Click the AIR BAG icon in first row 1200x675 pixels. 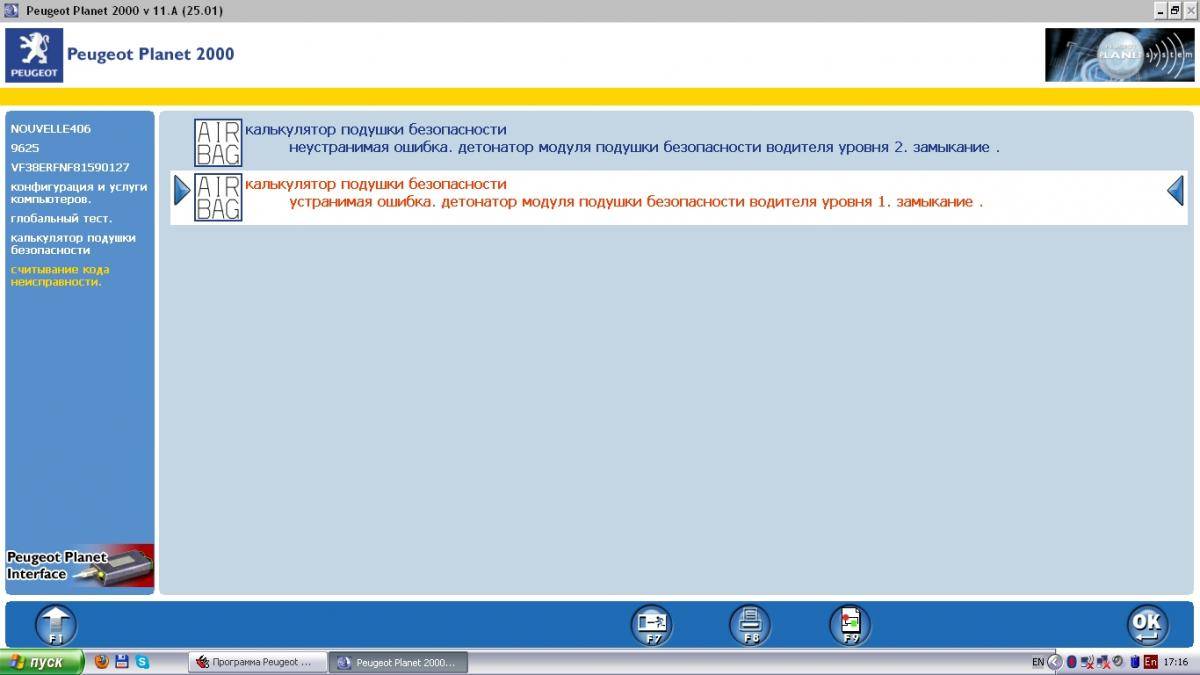[x=217, y=142]
